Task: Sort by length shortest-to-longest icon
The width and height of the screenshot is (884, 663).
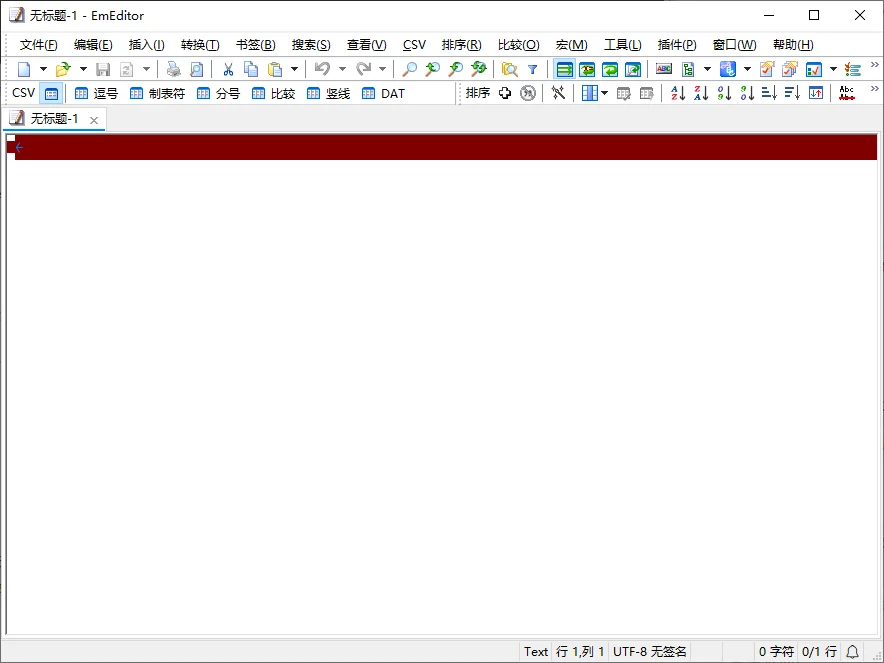Action: pyautogui.click(x=770, y=93)
